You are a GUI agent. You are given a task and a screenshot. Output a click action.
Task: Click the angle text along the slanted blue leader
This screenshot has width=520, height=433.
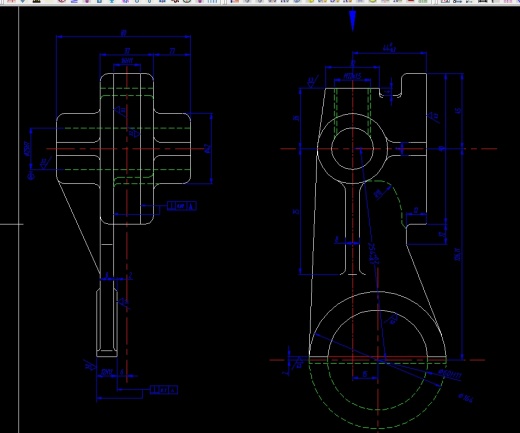(374, 254)
